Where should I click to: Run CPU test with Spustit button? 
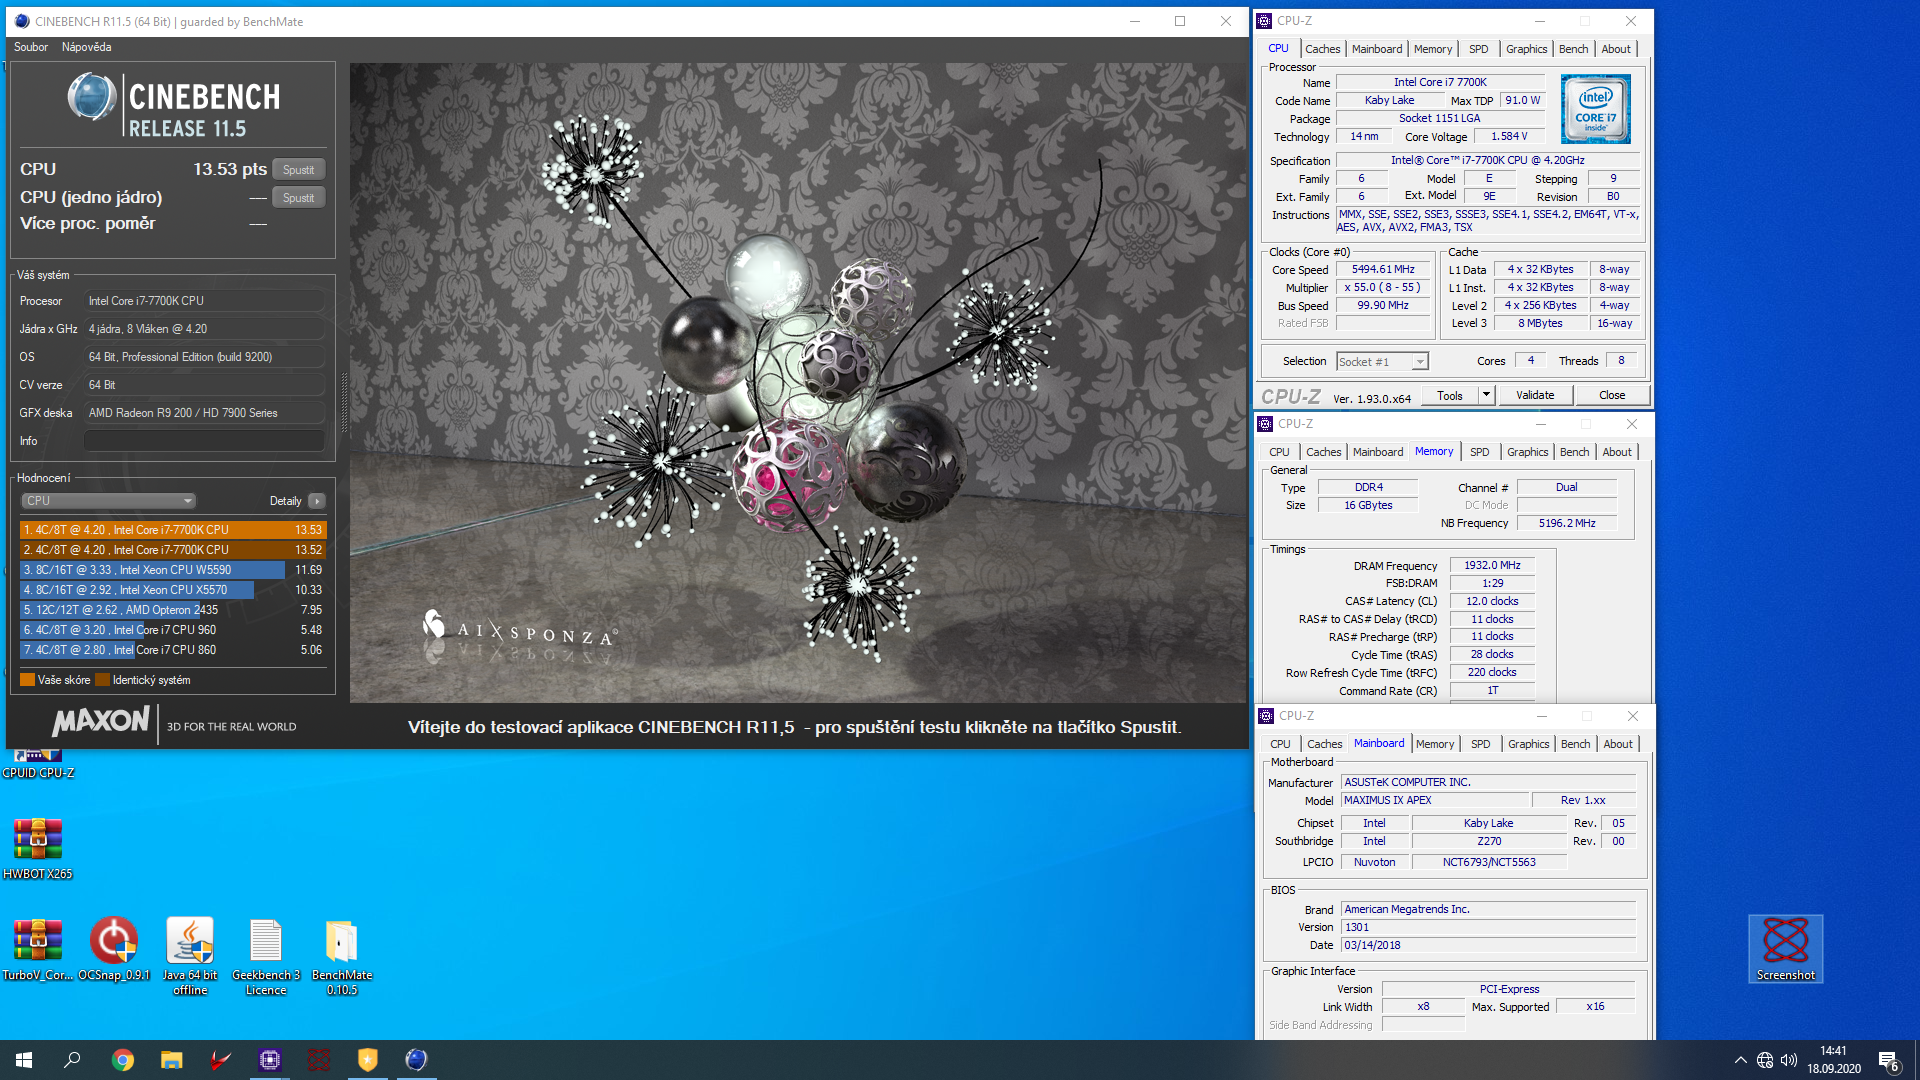point(298,170)
